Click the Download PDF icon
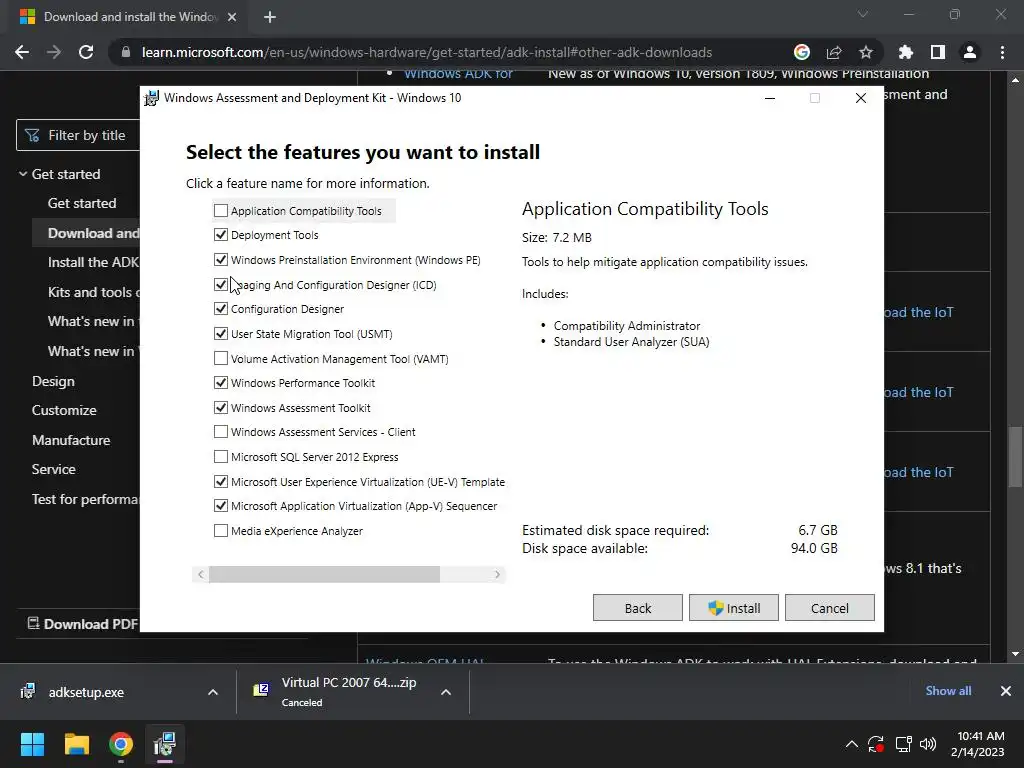 coord(33,623)
